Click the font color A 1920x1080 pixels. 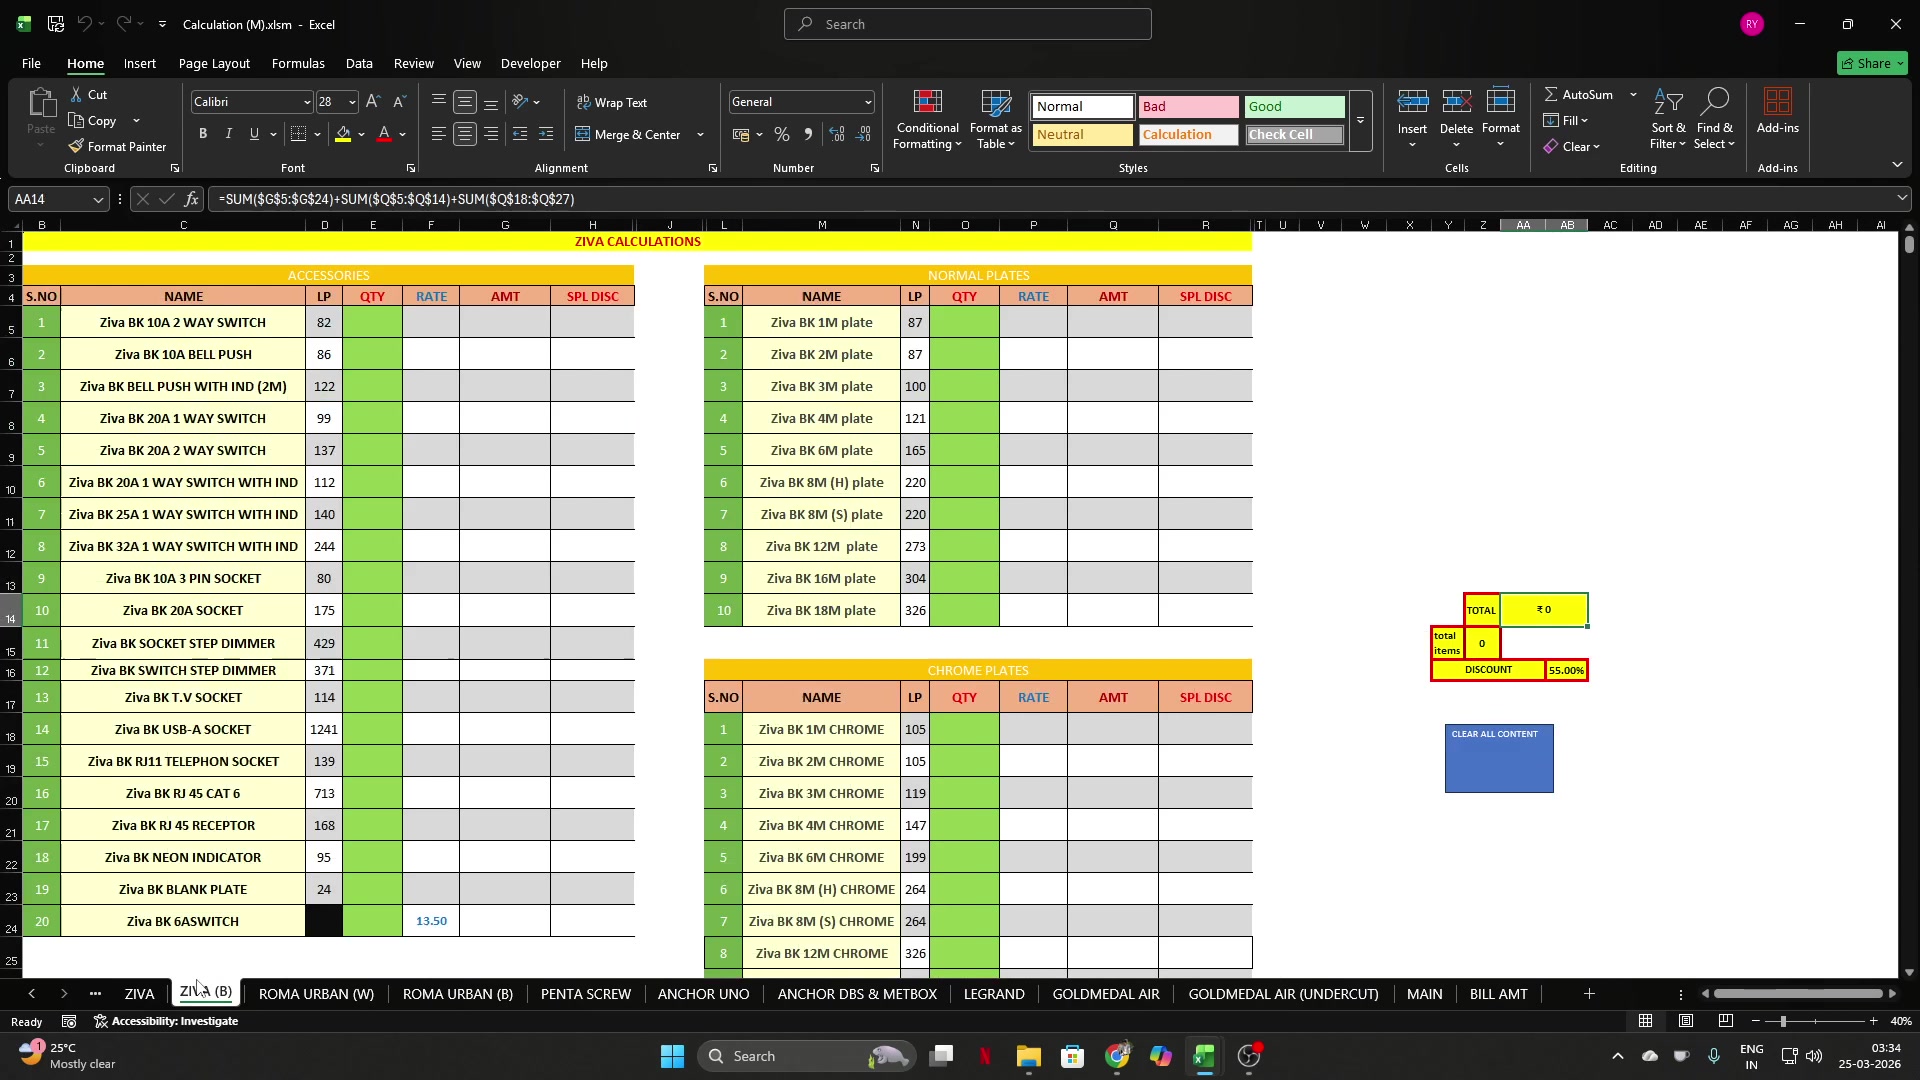(x=384, y=134)
